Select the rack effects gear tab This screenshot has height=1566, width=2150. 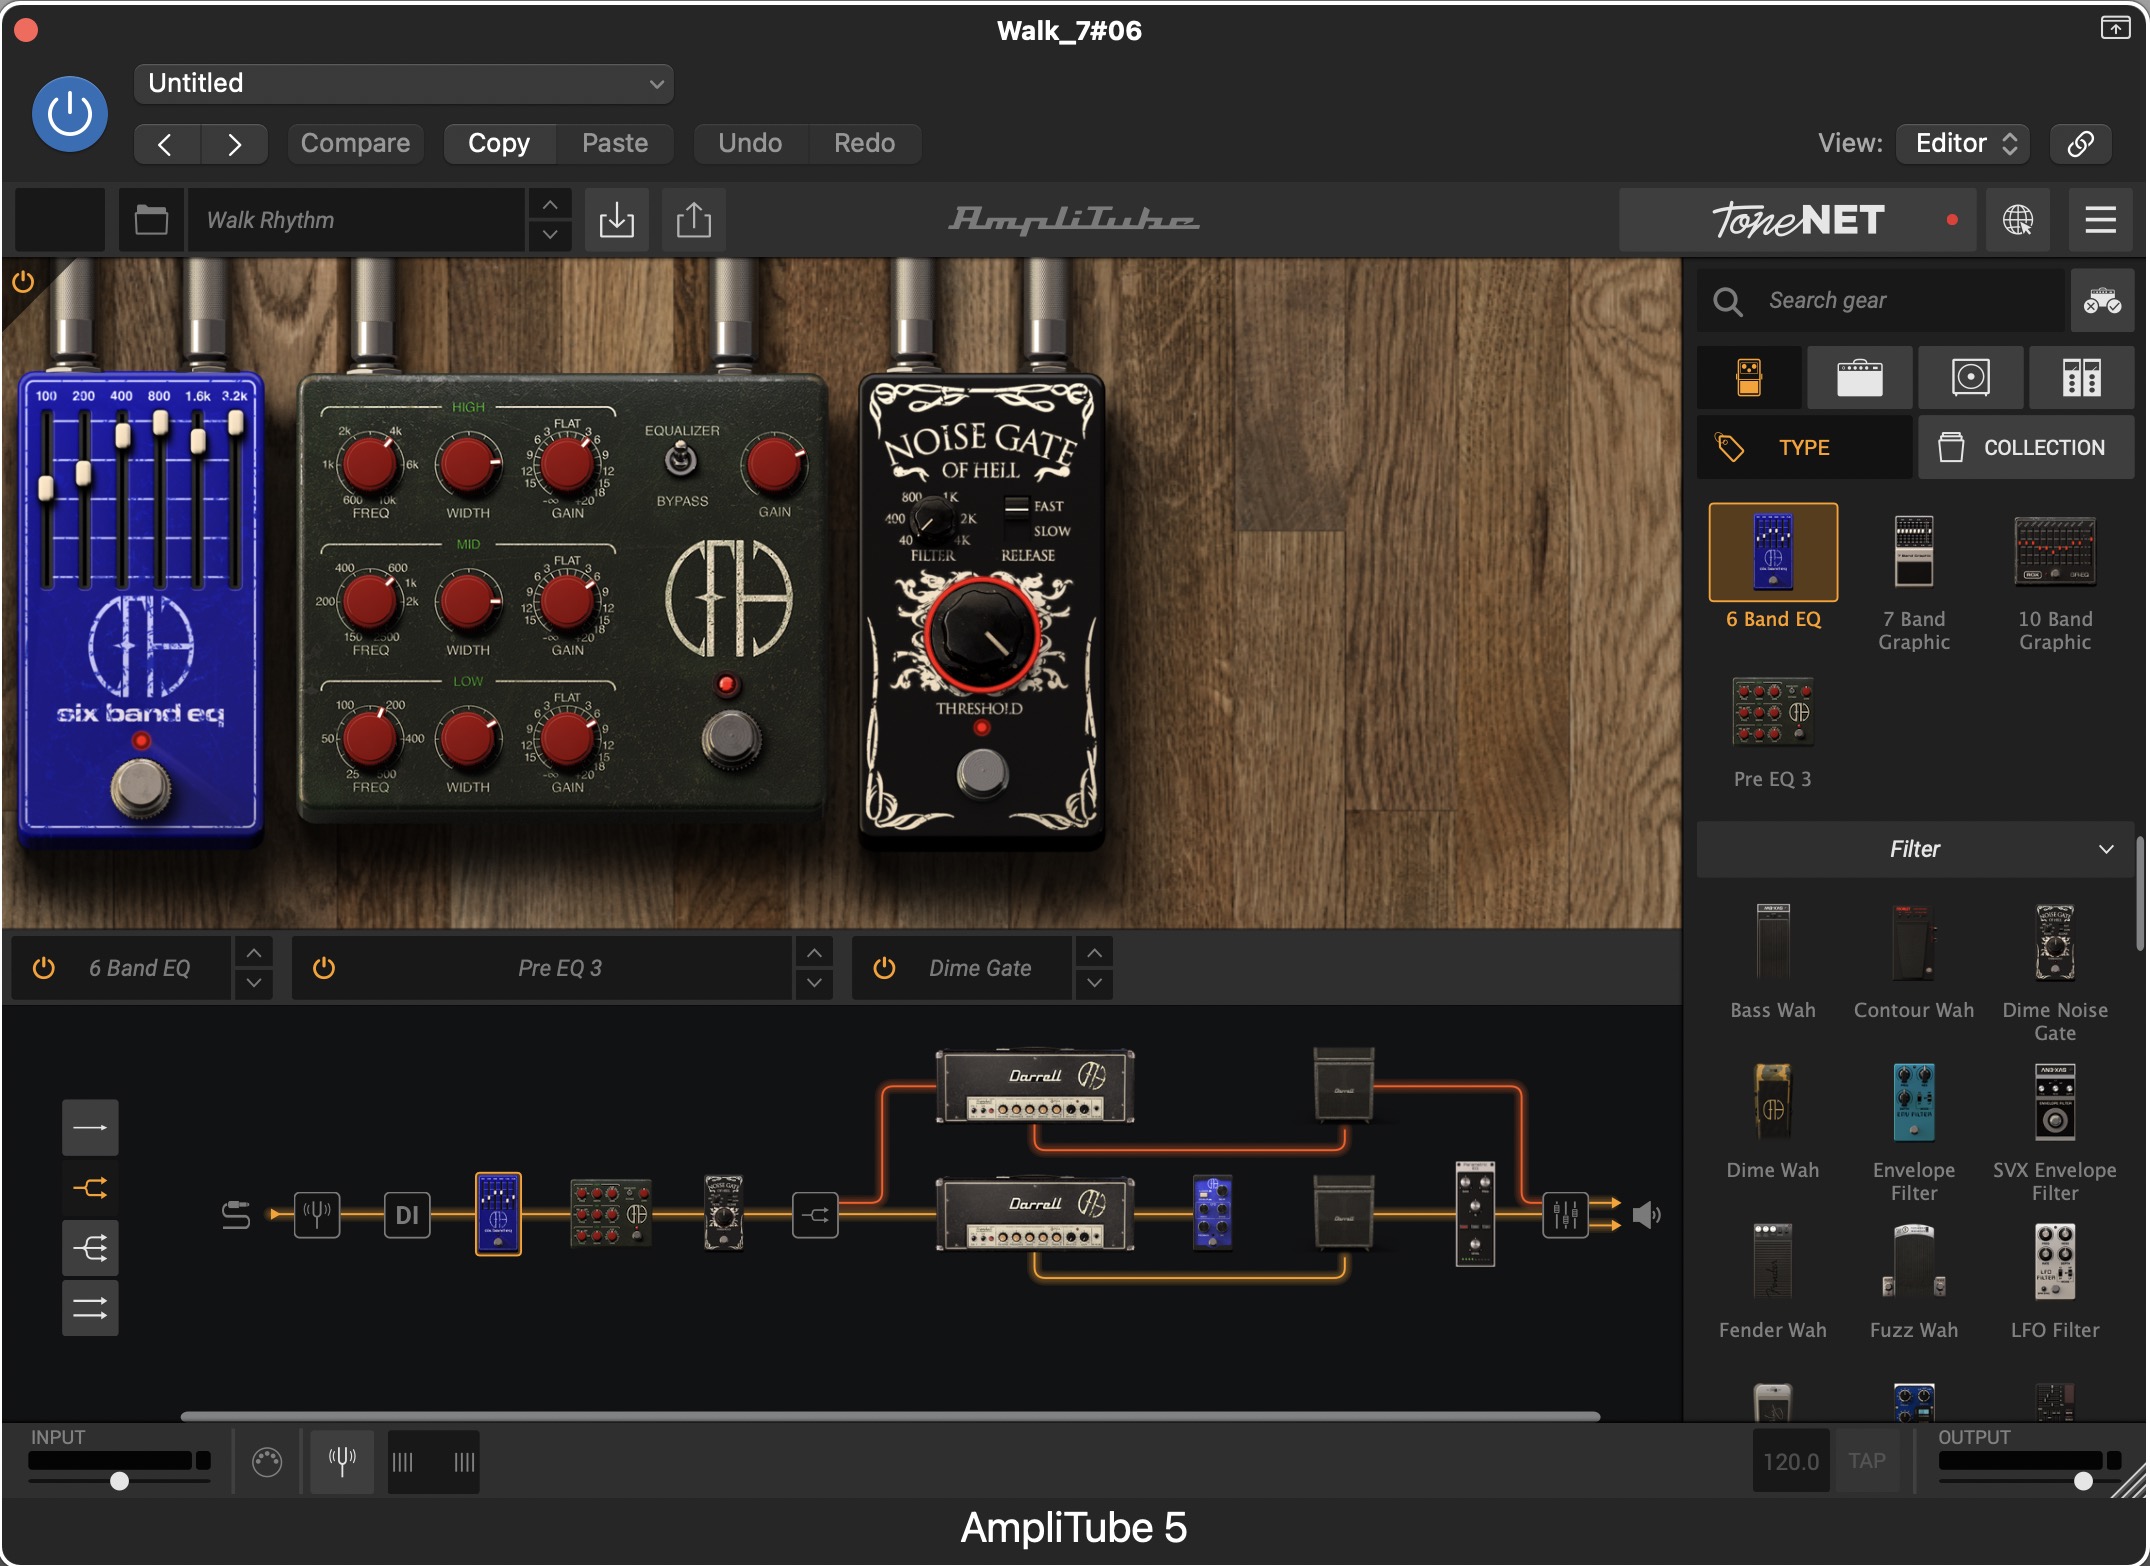click(x=2082, y=378)
